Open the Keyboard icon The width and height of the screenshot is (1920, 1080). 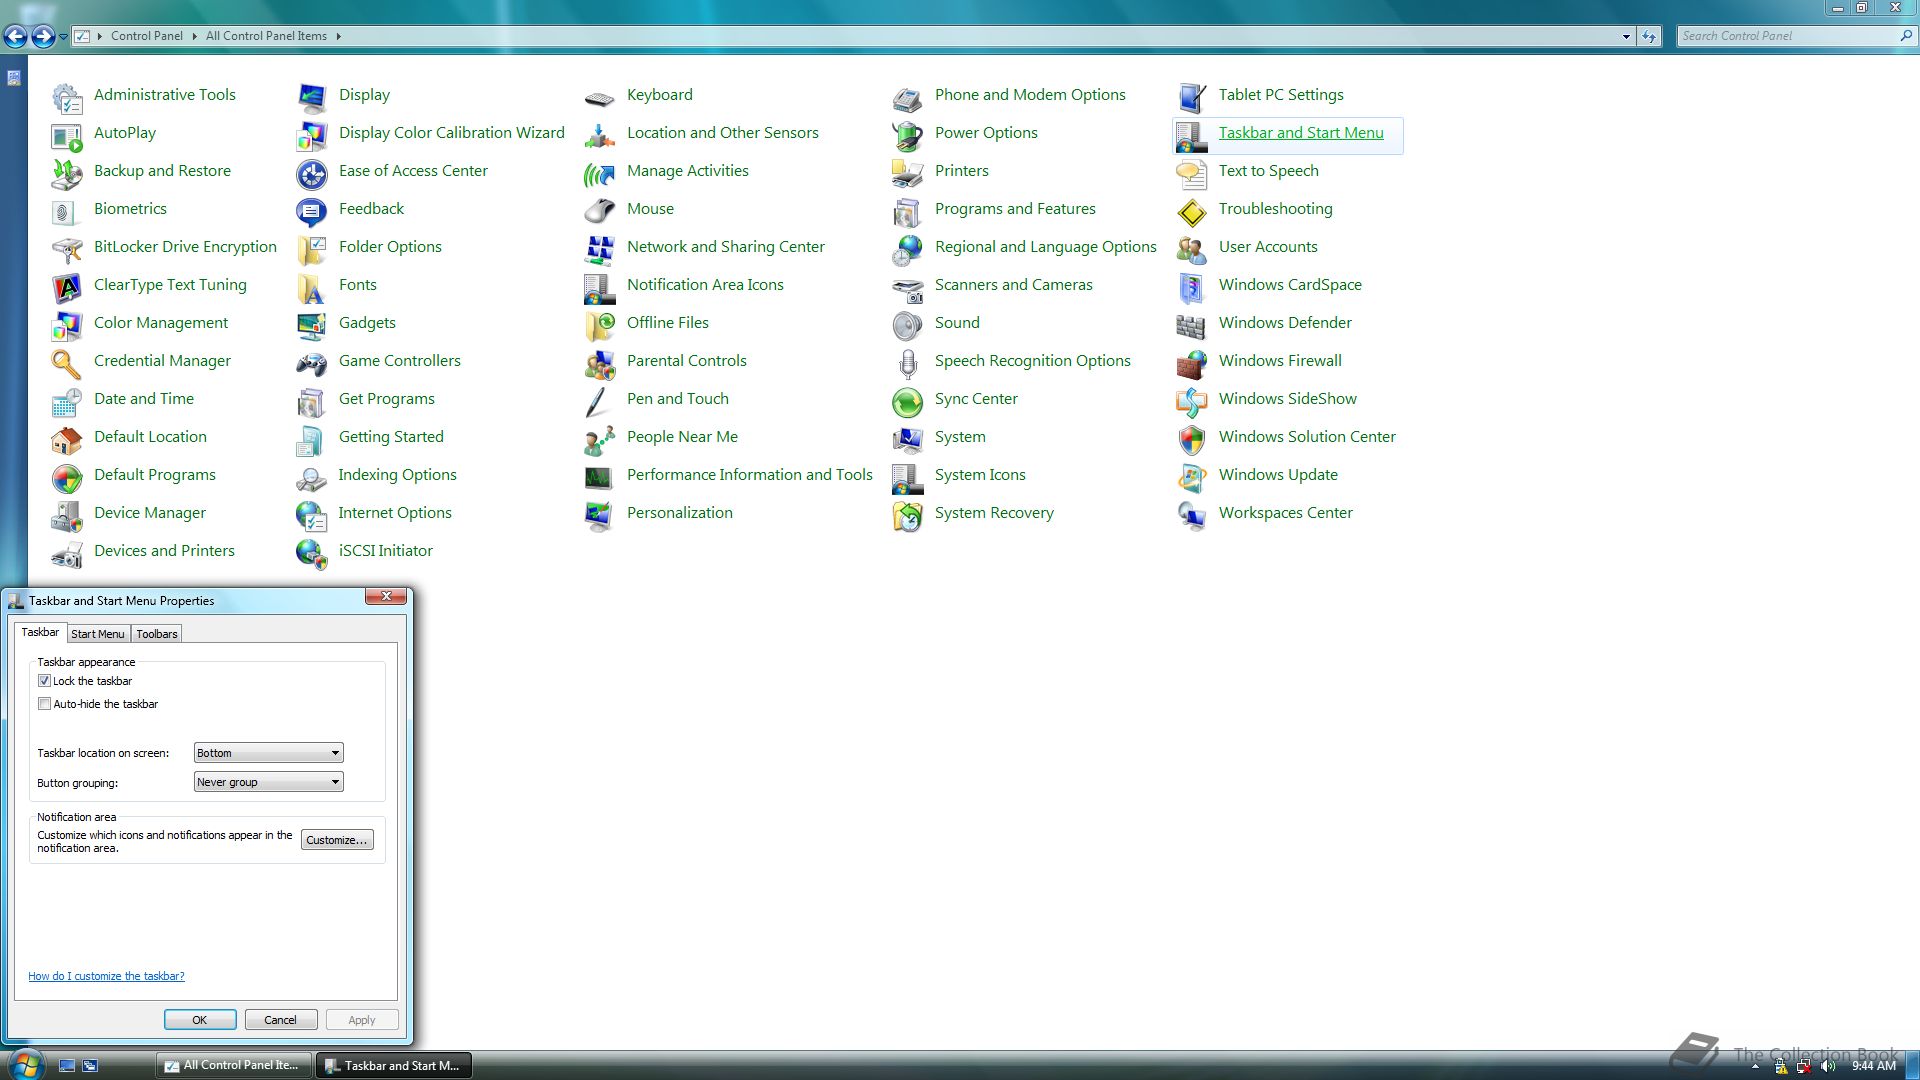pos(600,97)
